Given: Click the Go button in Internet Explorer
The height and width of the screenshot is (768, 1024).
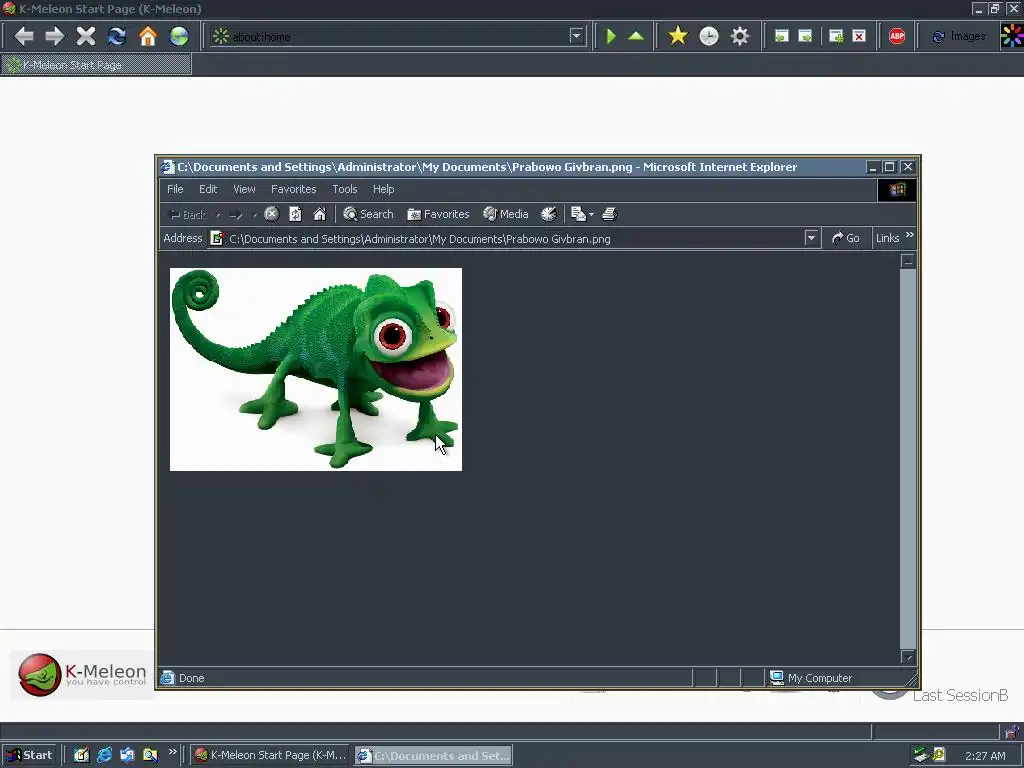Looking at the screenshot, I should click(845, 238).
